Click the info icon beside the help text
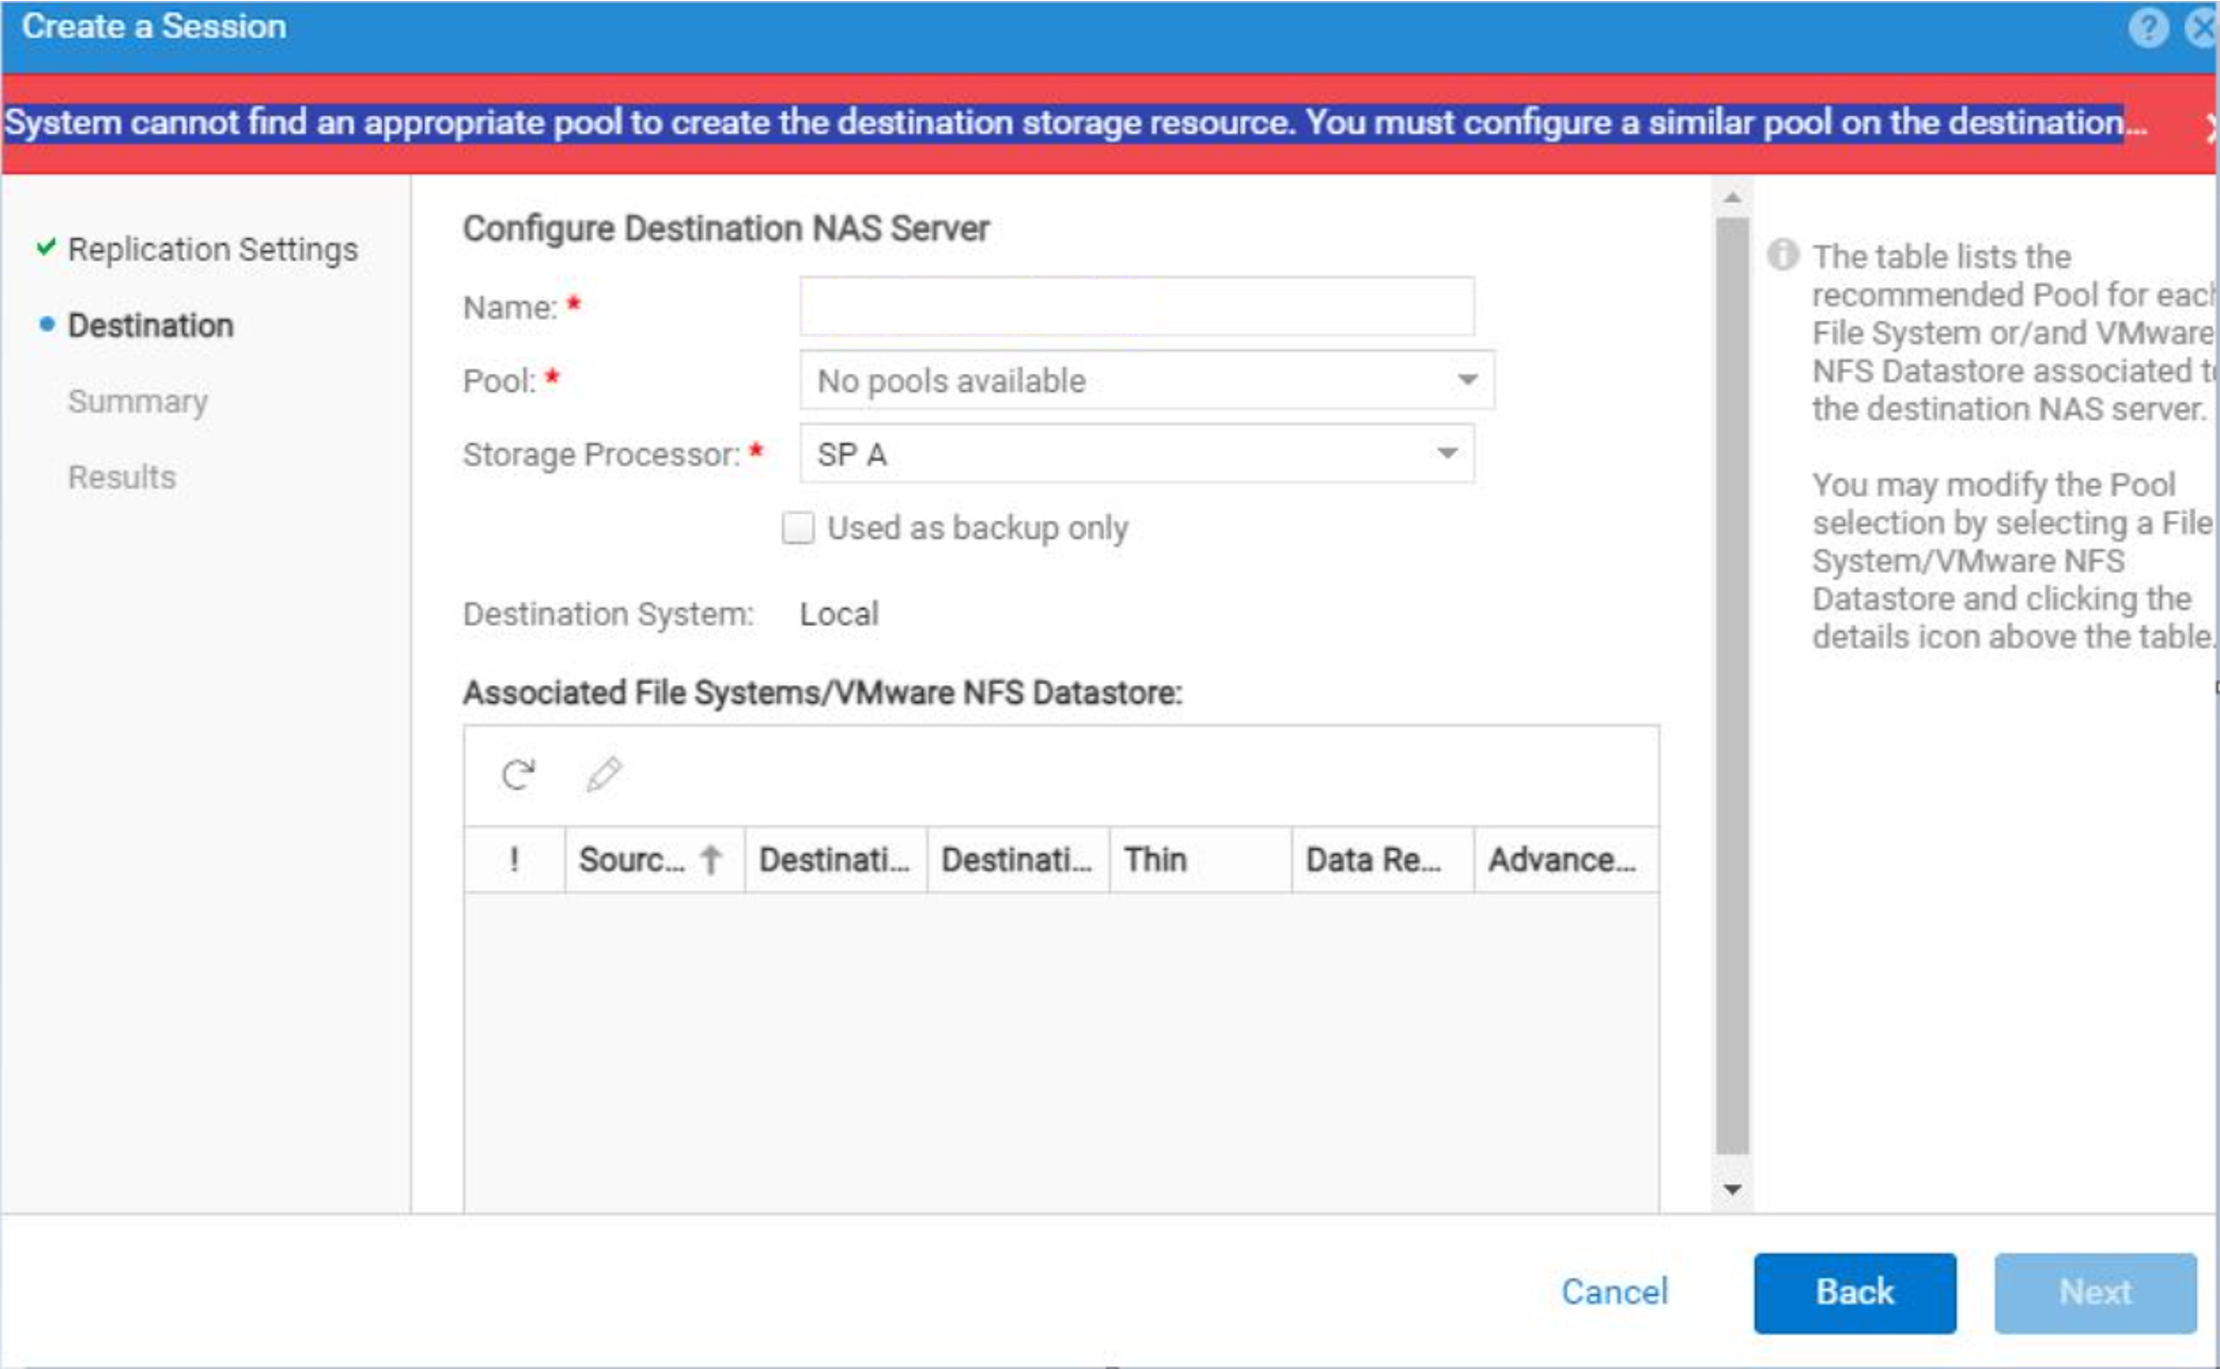Viewport: 2220px width, 1369px height. [1783, 254]
